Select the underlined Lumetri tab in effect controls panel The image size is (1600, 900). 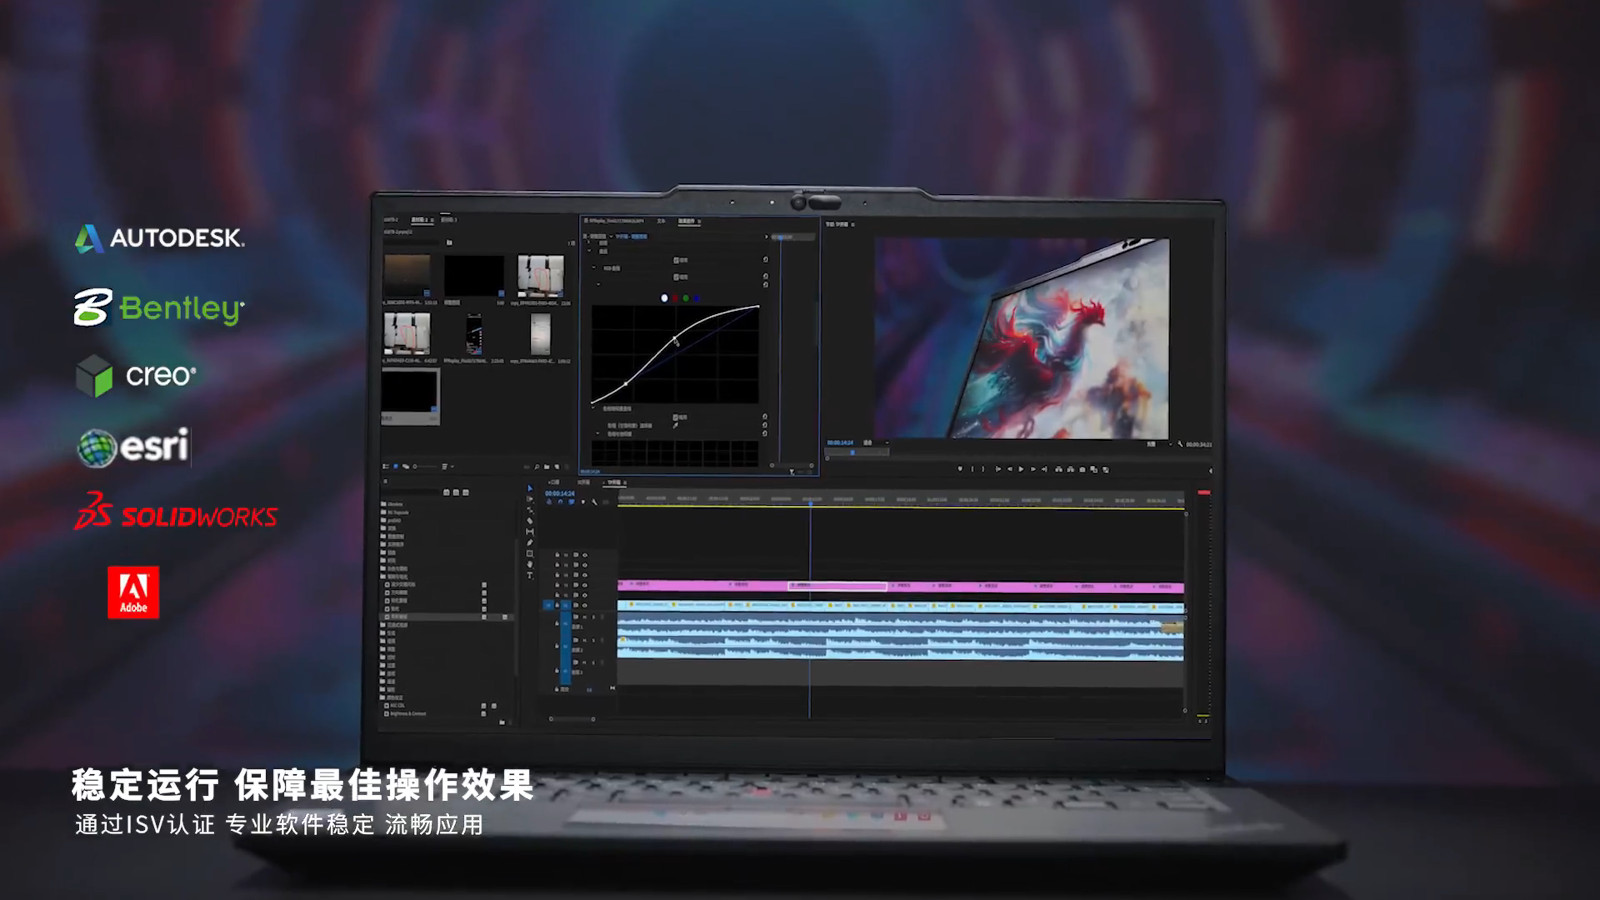[687, 221]
